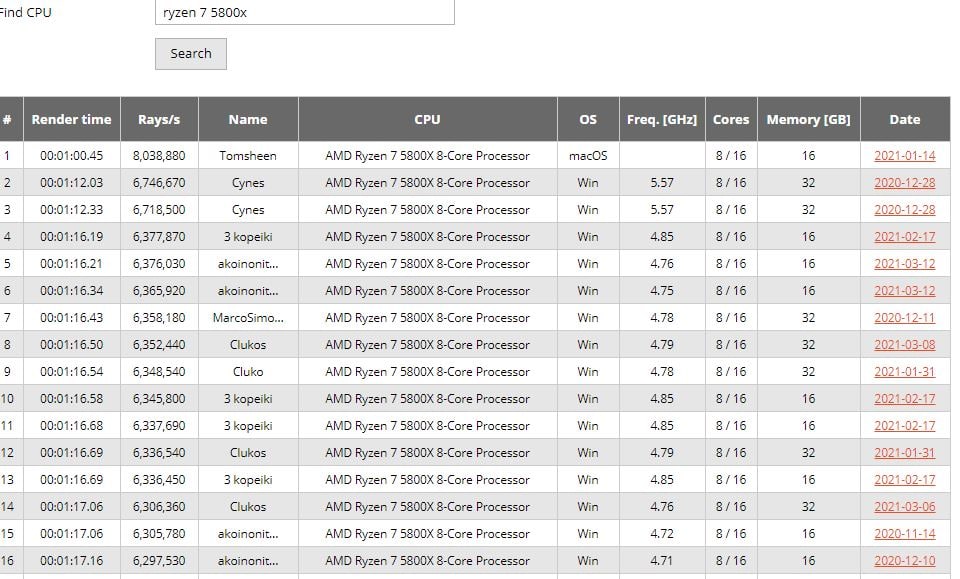Click render time 00:01:12.03

pos(72,182)
